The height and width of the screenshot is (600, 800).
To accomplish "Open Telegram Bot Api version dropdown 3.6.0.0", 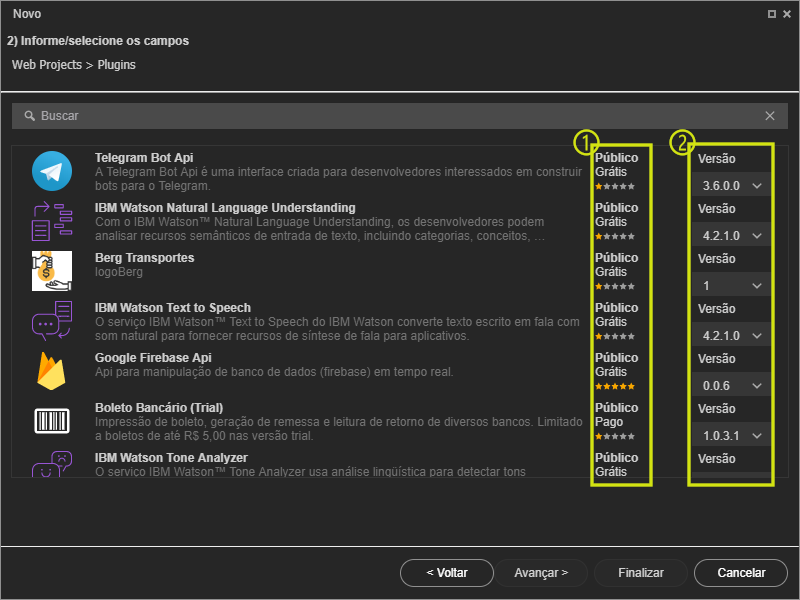I will 732,186.
